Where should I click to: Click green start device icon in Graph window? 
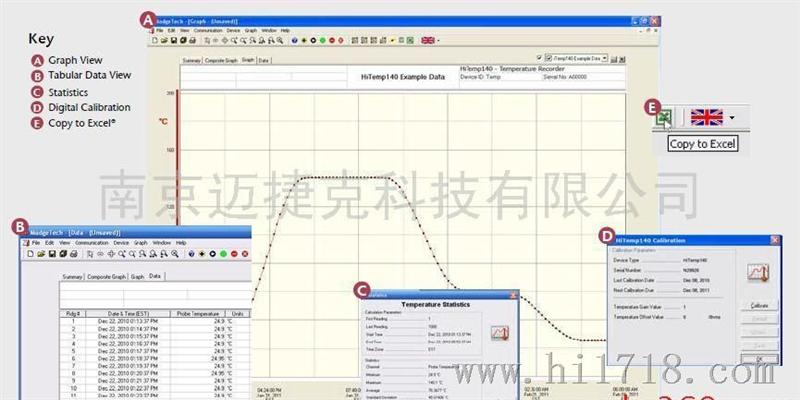[x=322, y=40]
